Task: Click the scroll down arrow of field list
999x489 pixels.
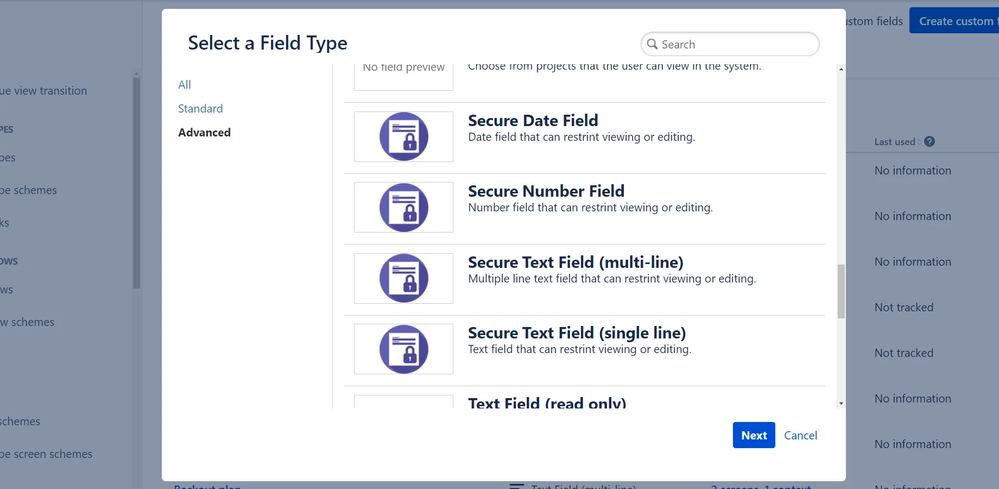Action: click(841, 403)
